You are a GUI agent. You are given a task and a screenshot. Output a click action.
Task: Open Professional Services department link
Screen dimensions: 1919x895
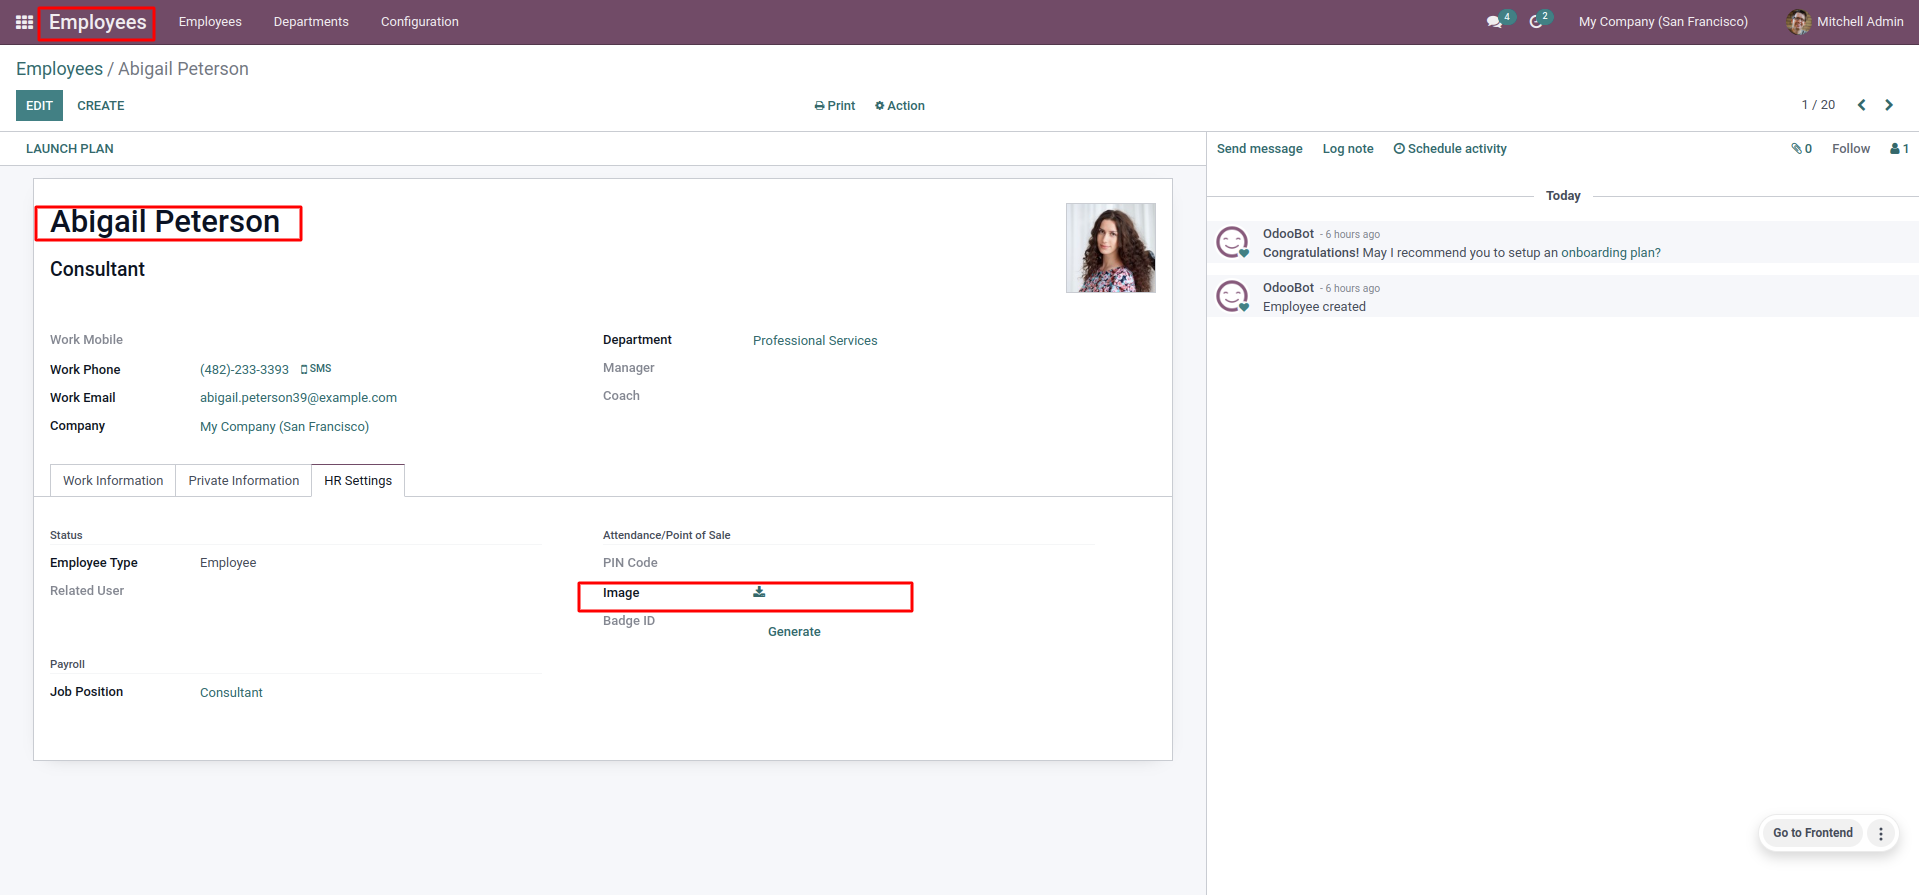click(x=815, y=341)
